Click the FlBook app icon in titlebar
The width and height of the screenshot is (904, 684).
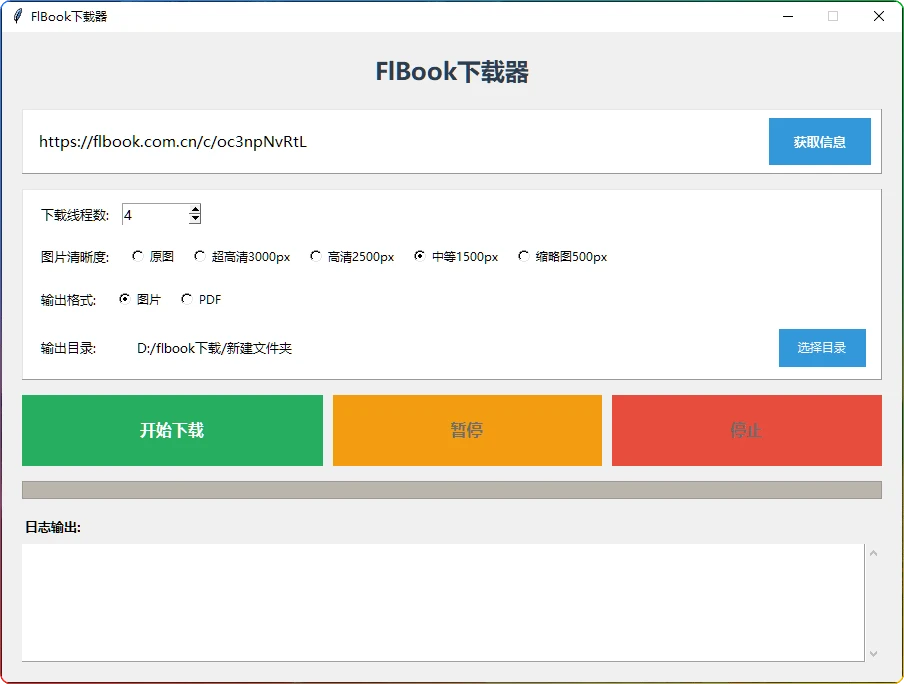click(16, 15)
